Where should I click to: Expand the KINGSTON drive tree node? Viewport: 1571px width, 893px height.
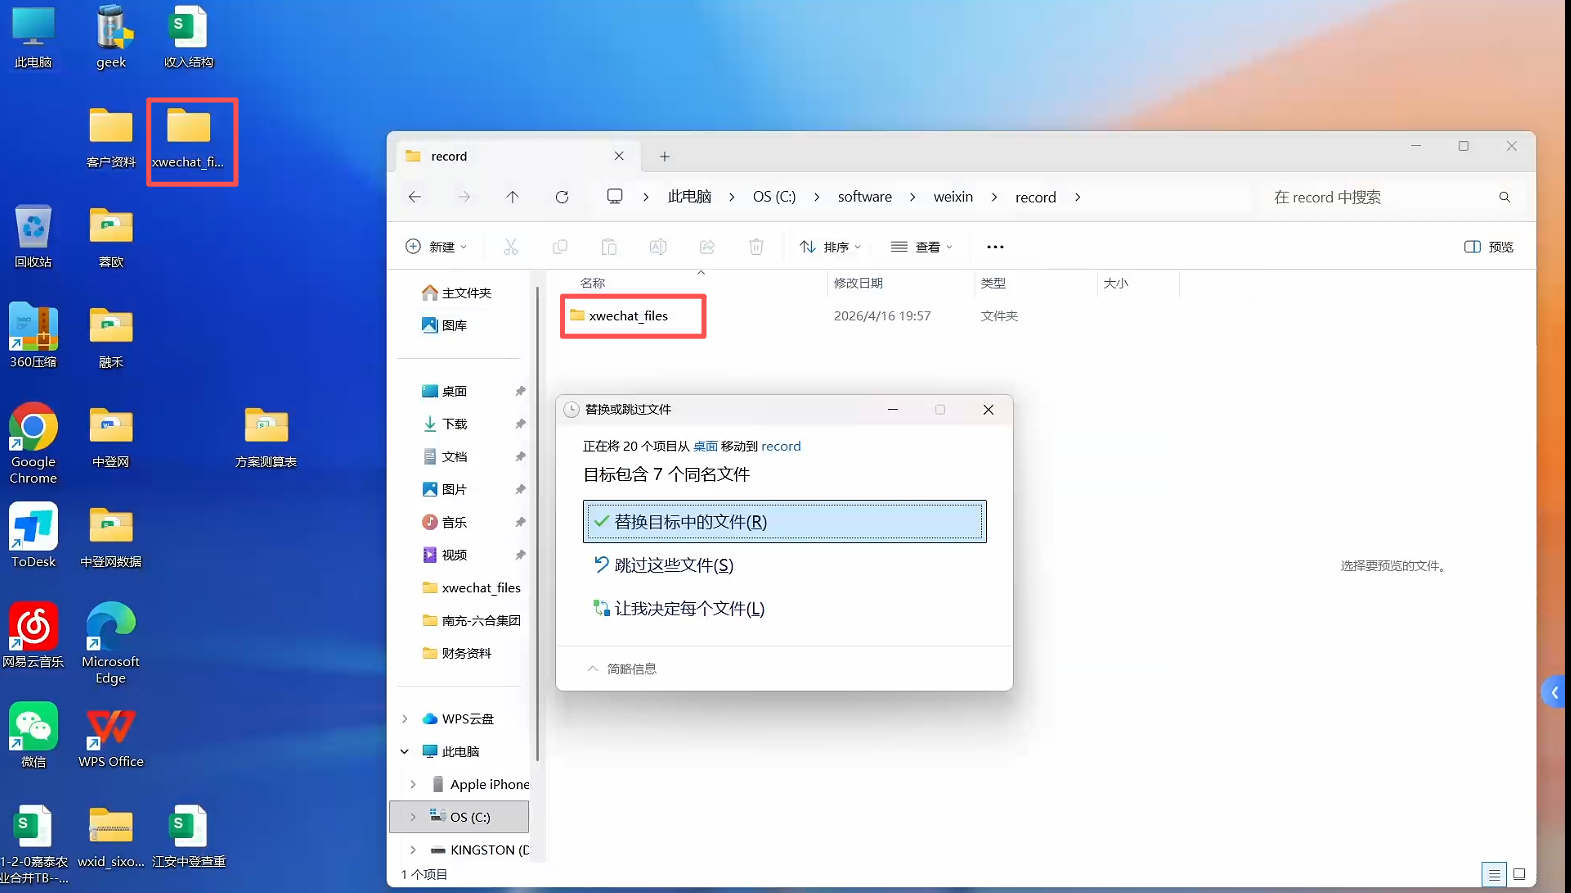[413, 850]
